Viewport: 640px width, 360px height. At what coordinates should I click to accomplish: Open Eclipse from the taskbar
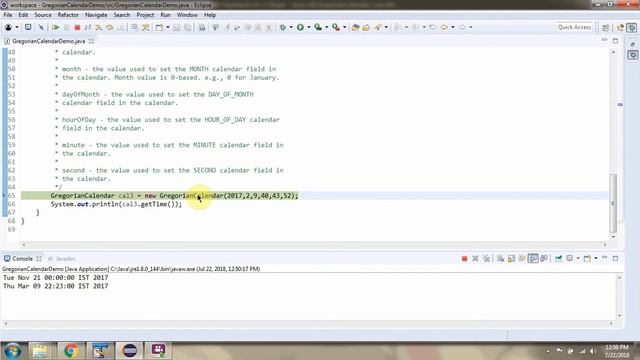coord(129,351)
